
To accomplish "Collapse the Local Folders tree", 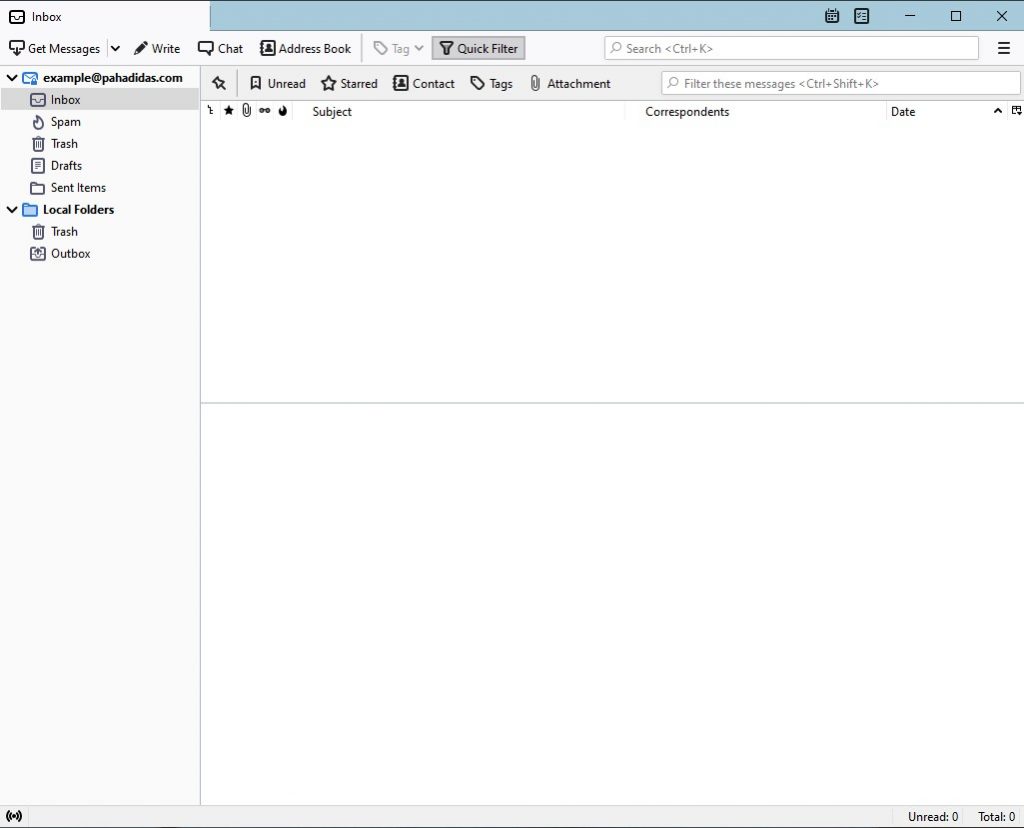I will [x=12, y=210].
